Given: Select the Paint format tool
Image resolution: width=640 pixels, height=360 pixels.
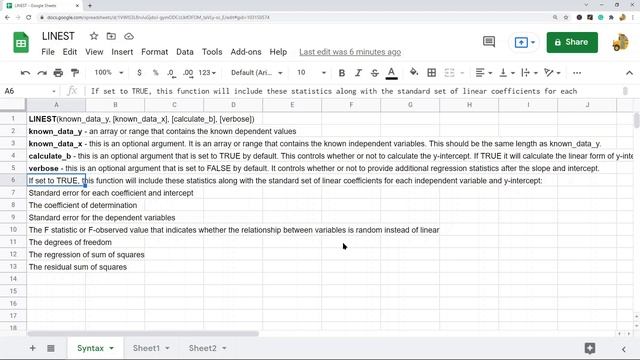Looking at the screenshot, I should click(75, 73).
